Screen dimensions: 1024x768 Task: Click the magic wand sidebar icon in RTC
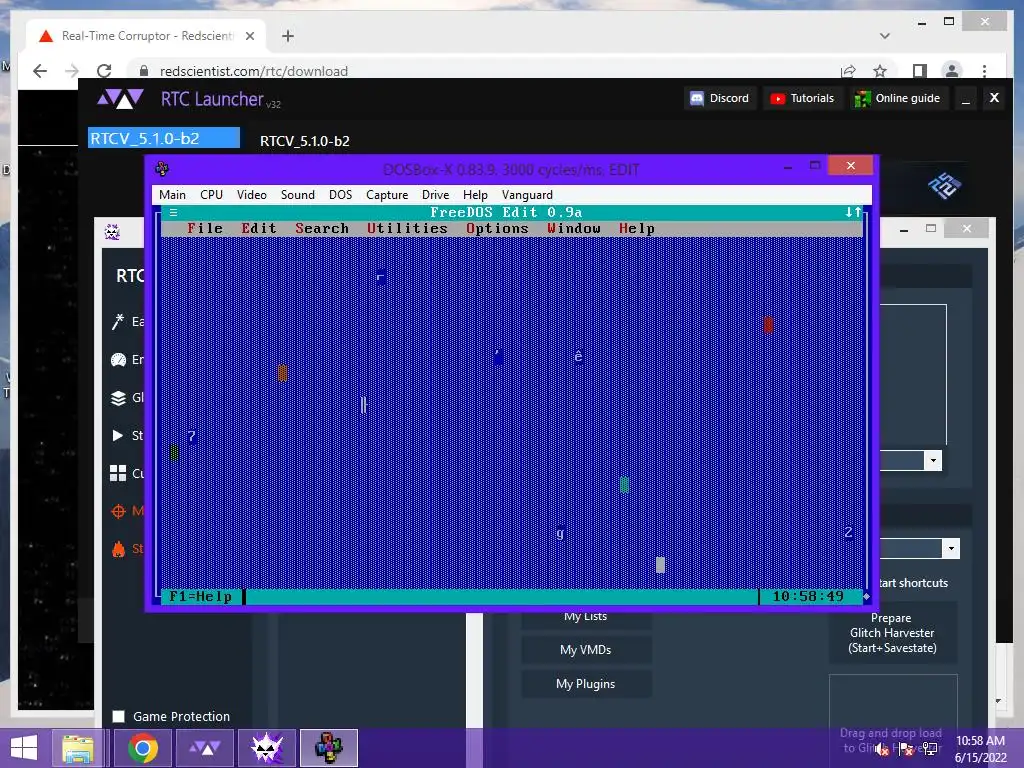click(x=118, y=321)
